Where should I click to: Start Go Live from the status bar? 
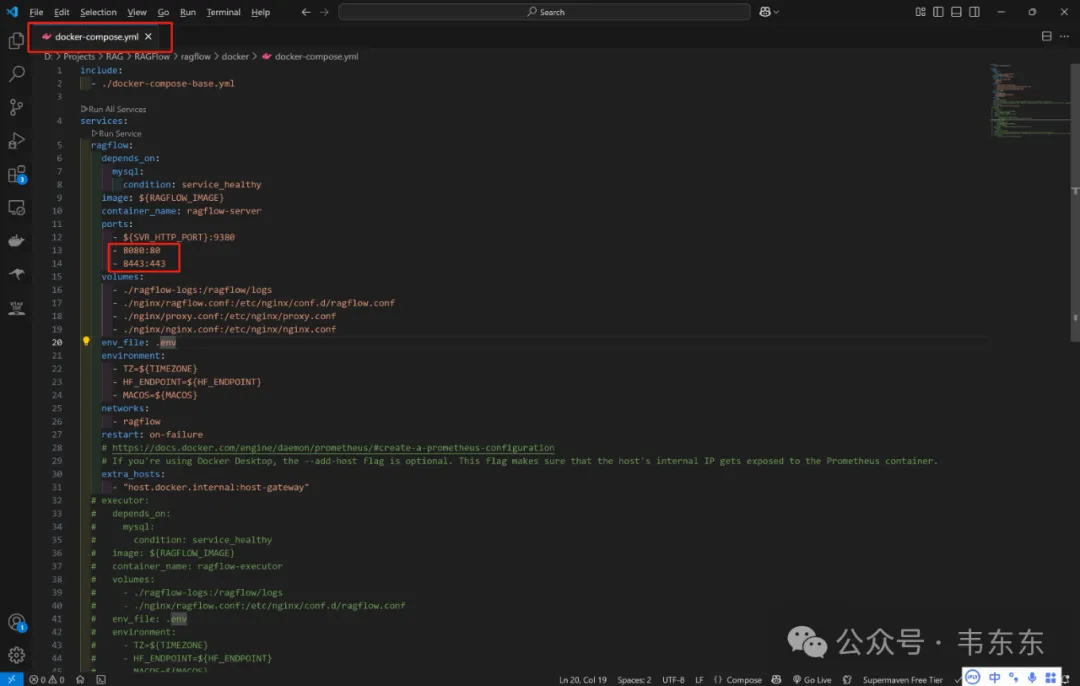coord(812,679)
